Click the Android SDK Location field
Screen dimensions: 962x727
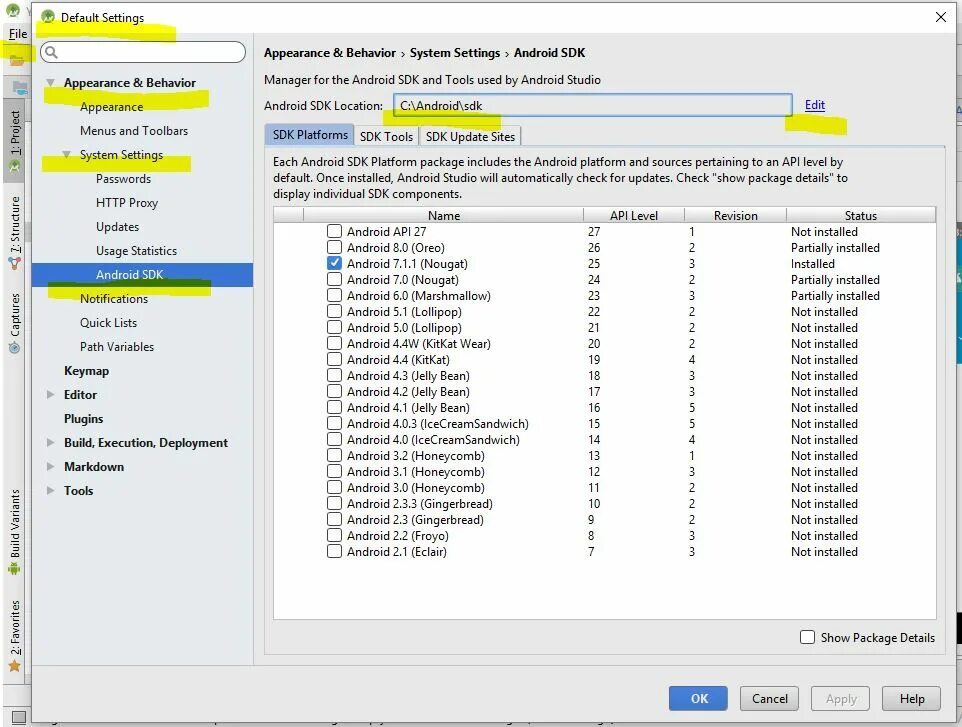point(593,106)
